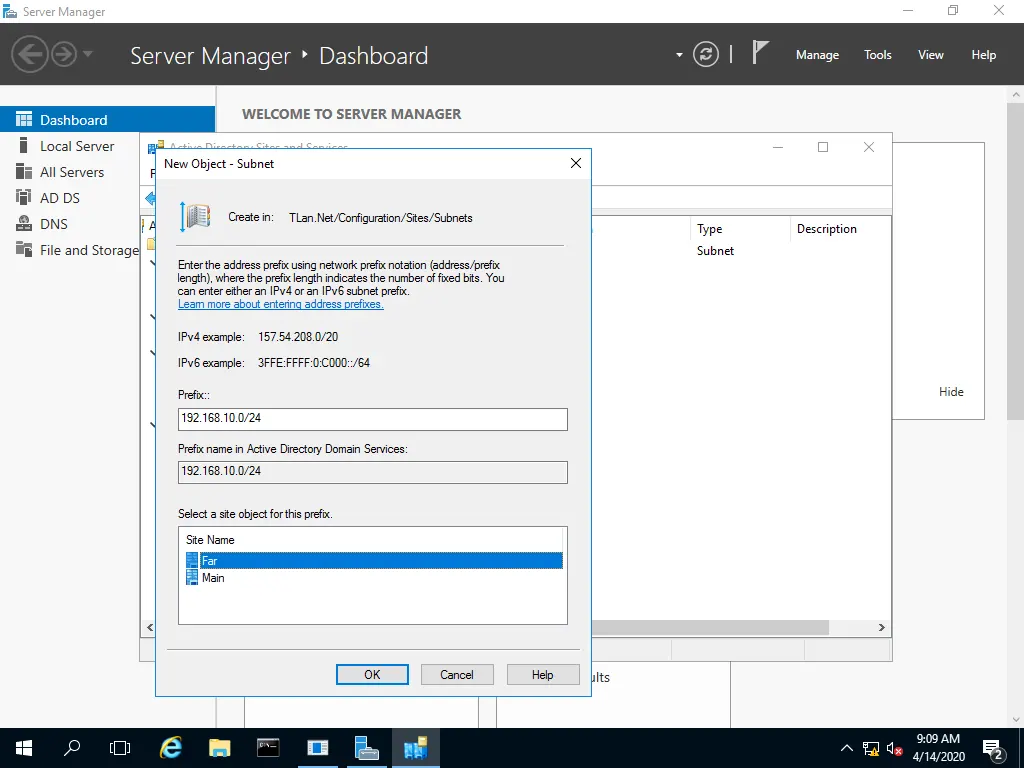Open the taskbar clock and date
Viewport: 1024px width, 768px height.
pos(938,748)
